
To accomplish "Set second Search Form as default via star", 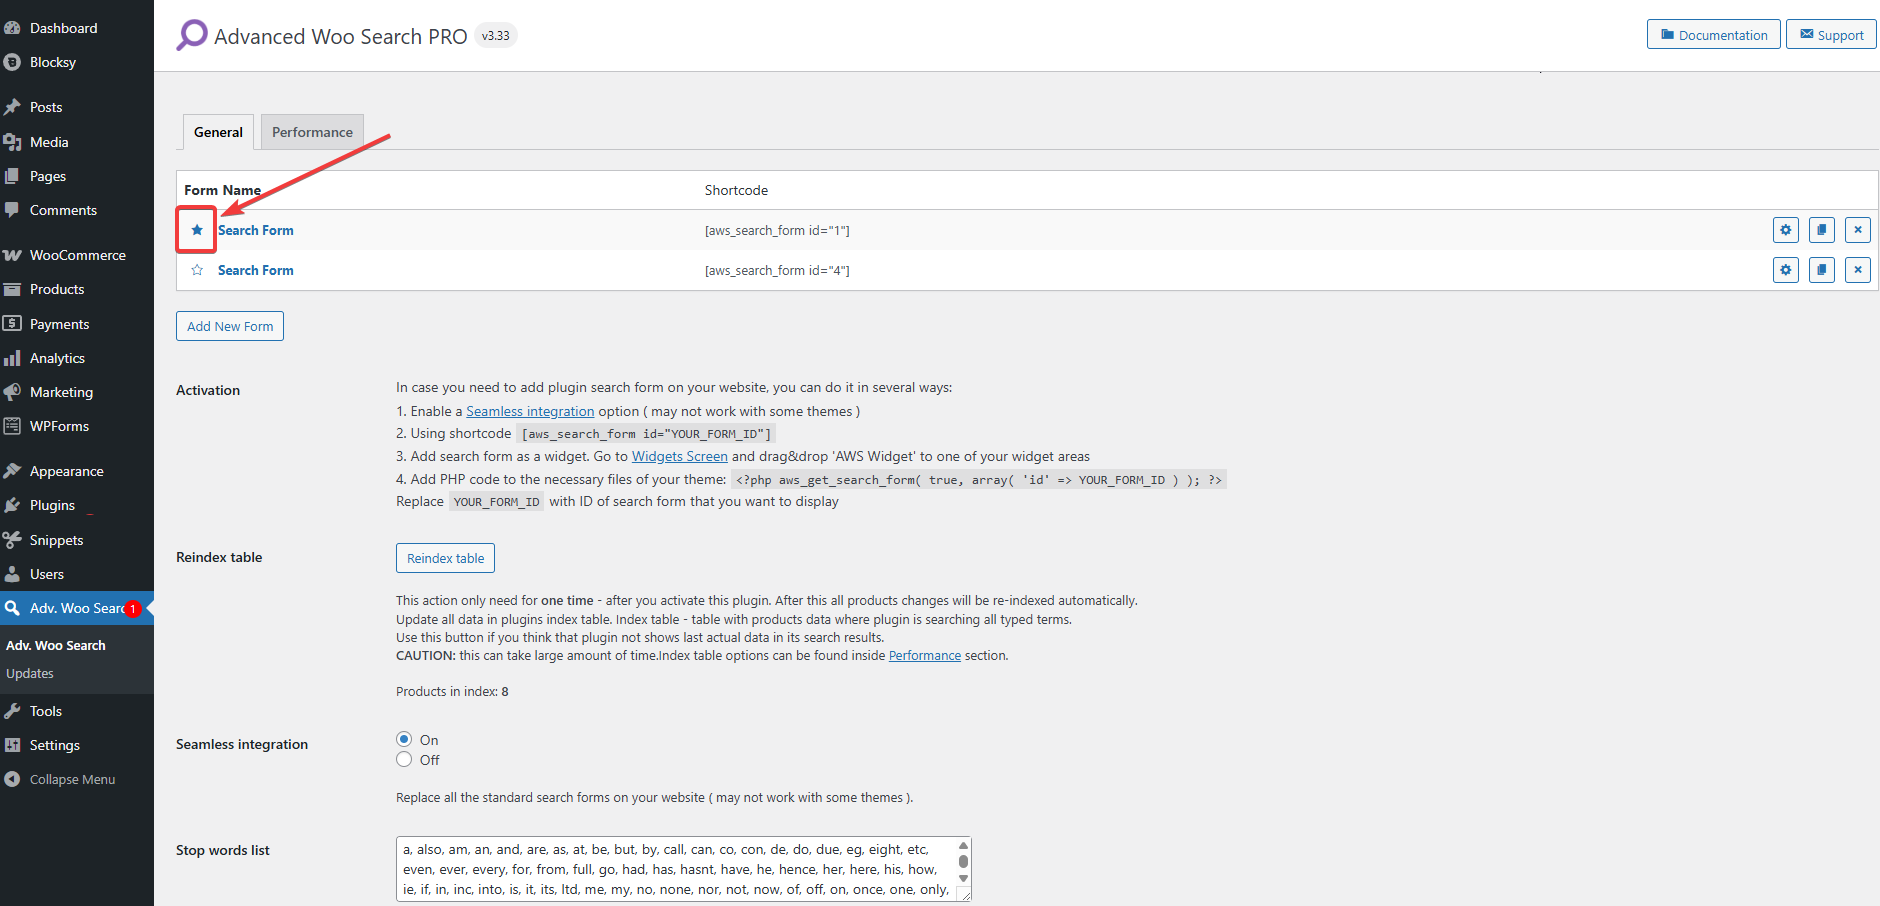I will (x=197, y=270).
